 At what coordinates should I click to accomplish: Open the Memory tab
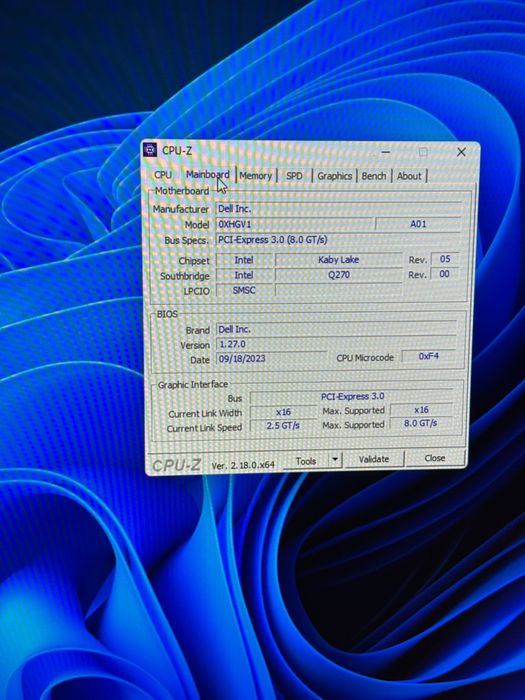(255, 176)
